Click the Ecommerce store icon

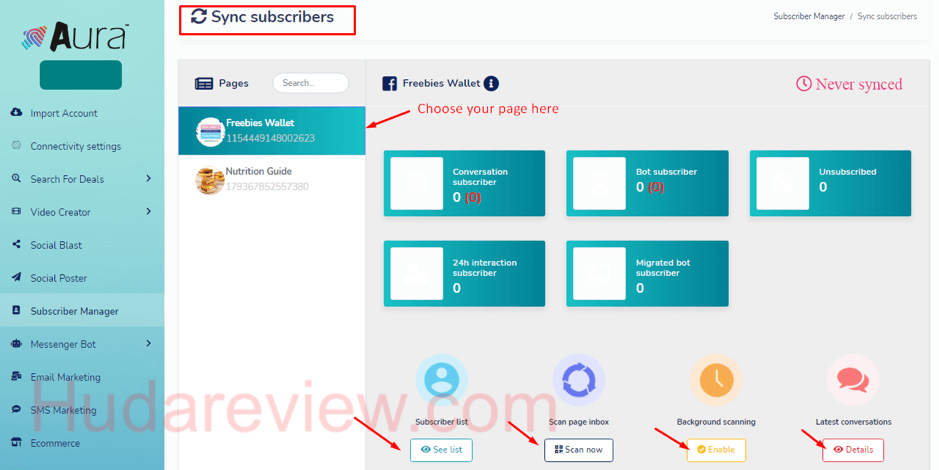pyautogui.click(x=17, y=442)
